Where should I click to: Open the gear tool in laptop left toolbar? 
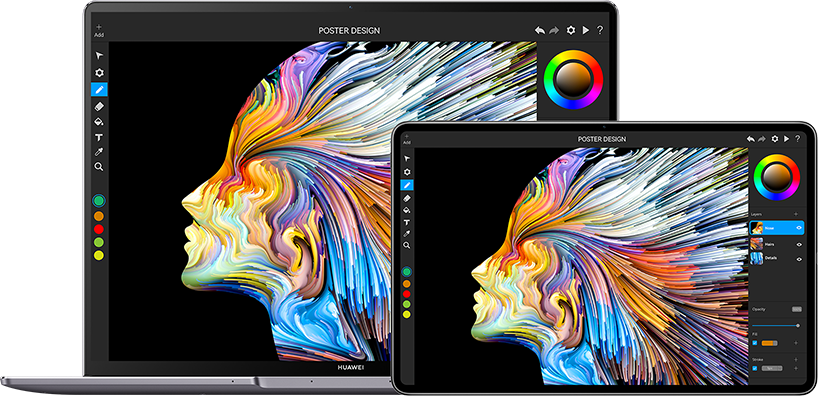tap(99, 73)
